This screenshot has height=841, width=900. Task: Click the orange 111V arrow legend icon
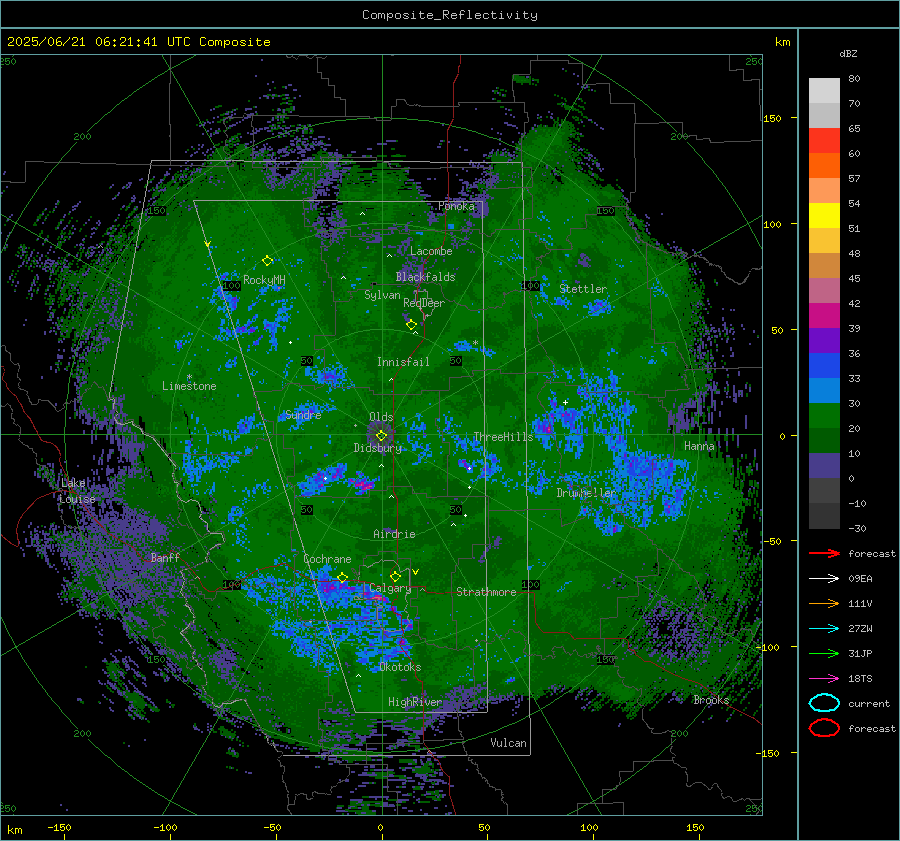click(x=824, y=603)
